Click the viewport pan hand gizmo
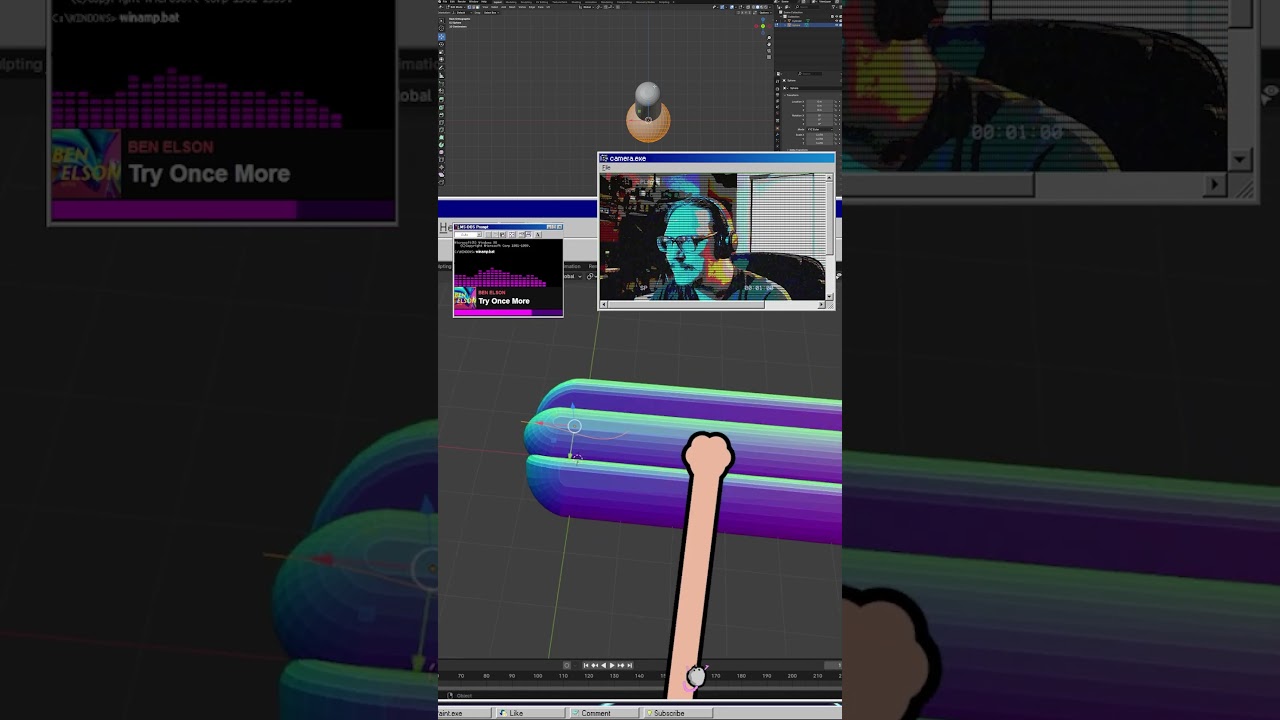This screenshot has width=1280, height=720. pyautogui.click(x=769, y=44)
